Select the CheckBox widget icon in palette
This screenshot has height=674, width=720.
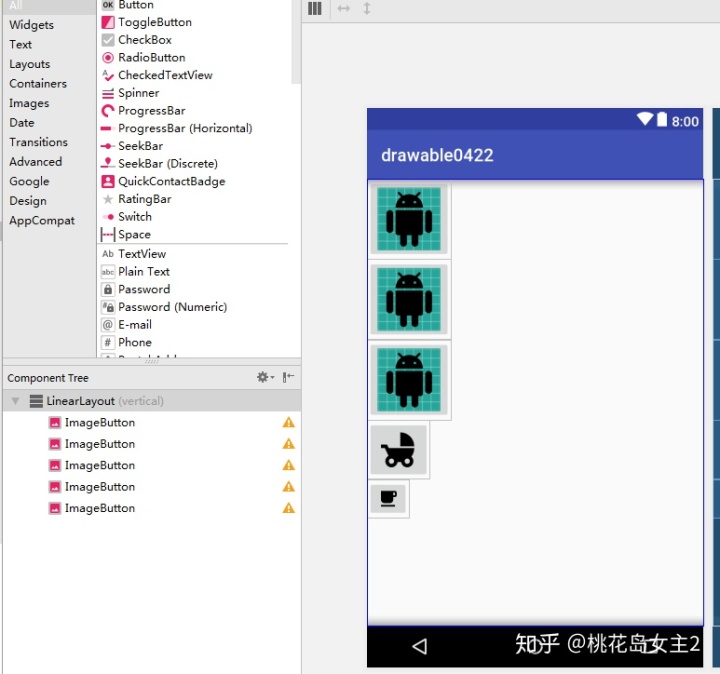107,40
